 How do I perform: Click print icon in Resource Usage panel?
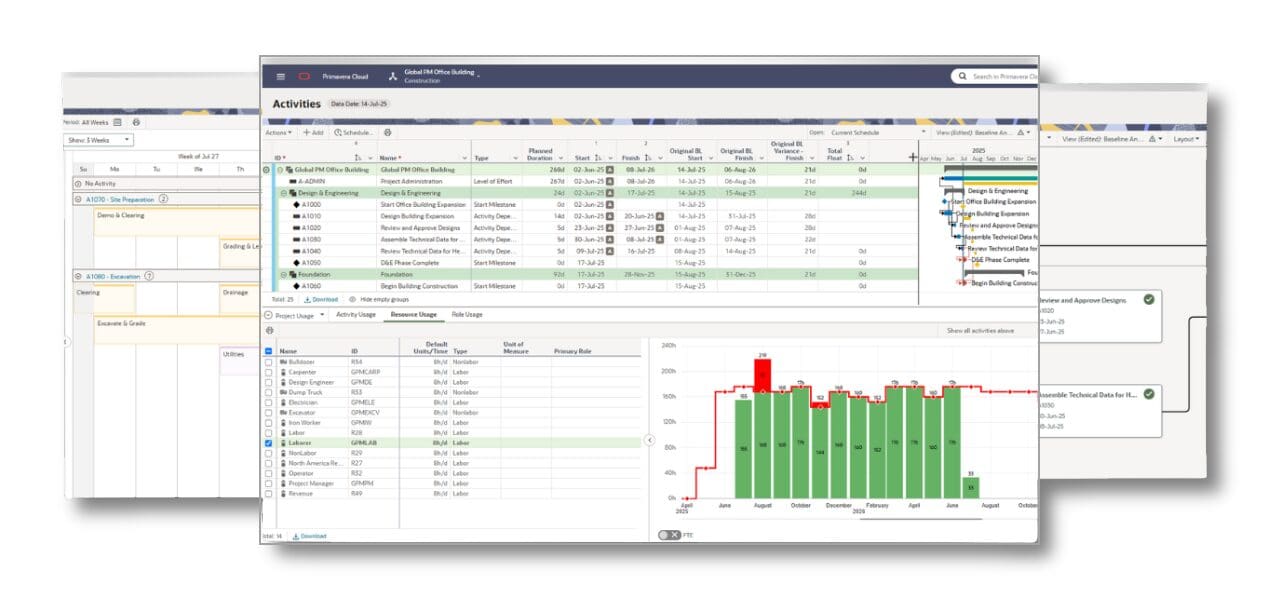tap(269, 330)
